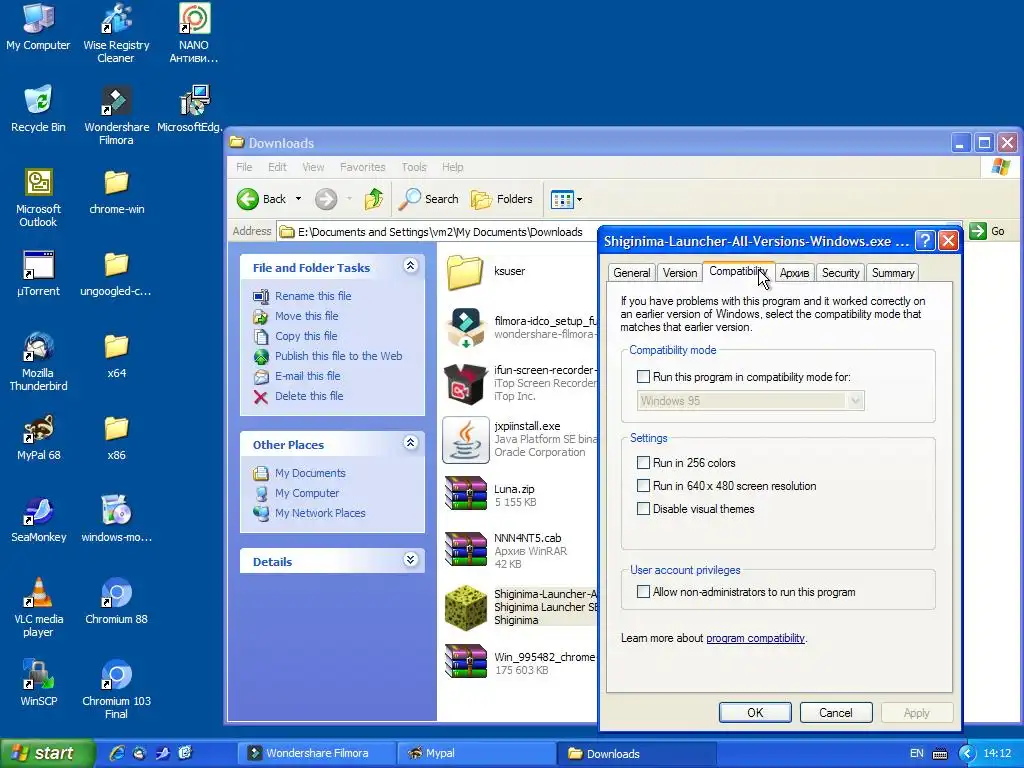The image size is (1024, 768).
Task: Click the address bar path field
Action: [x=440, y=232]
